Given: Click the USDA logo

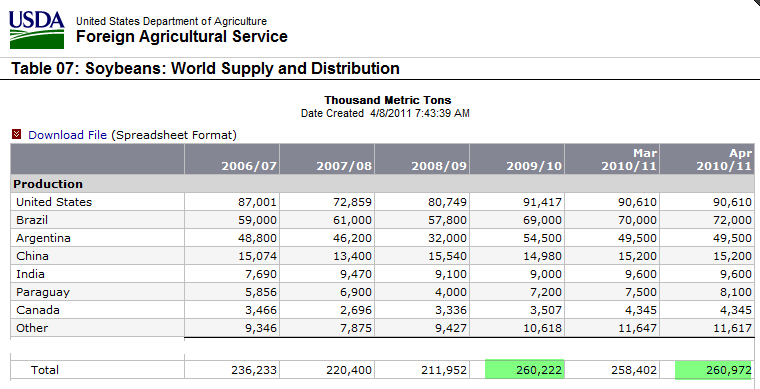Looking at the screenshot, I should [36, 30].
